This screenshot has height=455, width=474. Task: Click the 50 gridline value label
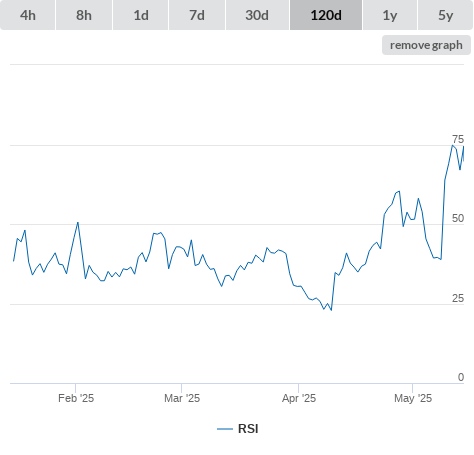point(458,218)
